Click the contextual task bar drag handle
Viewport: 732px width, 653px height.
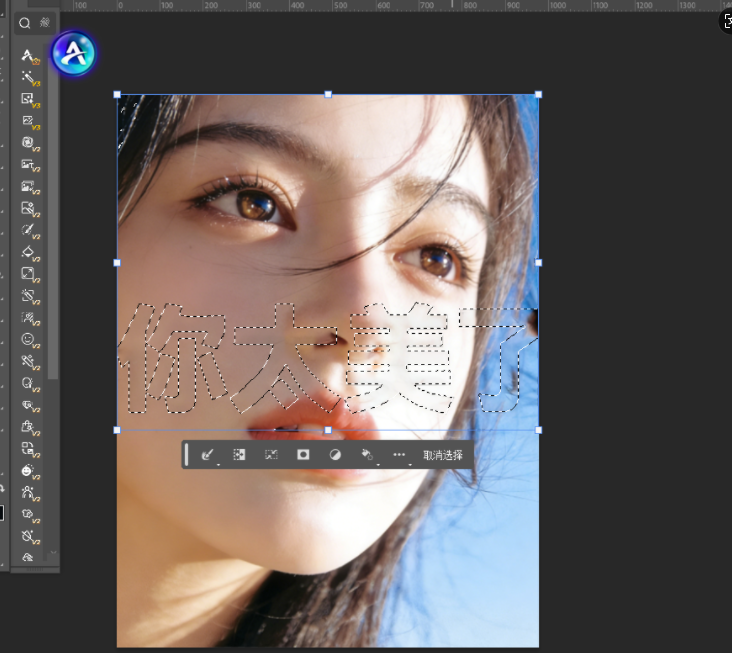pos(186,455)
